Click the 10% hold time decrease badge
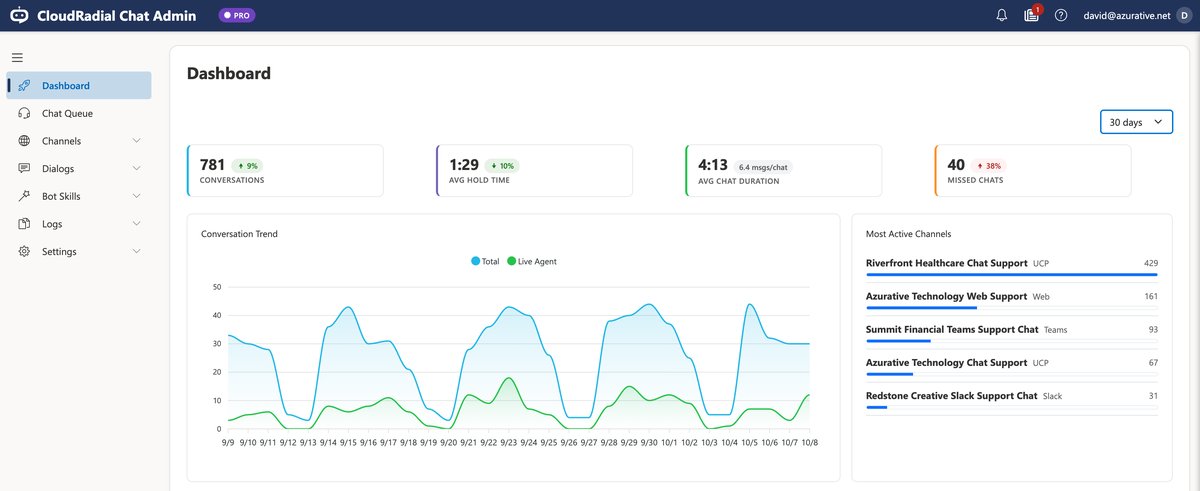Viewport: 1200px width, 491px height. [x=502, y=165]
